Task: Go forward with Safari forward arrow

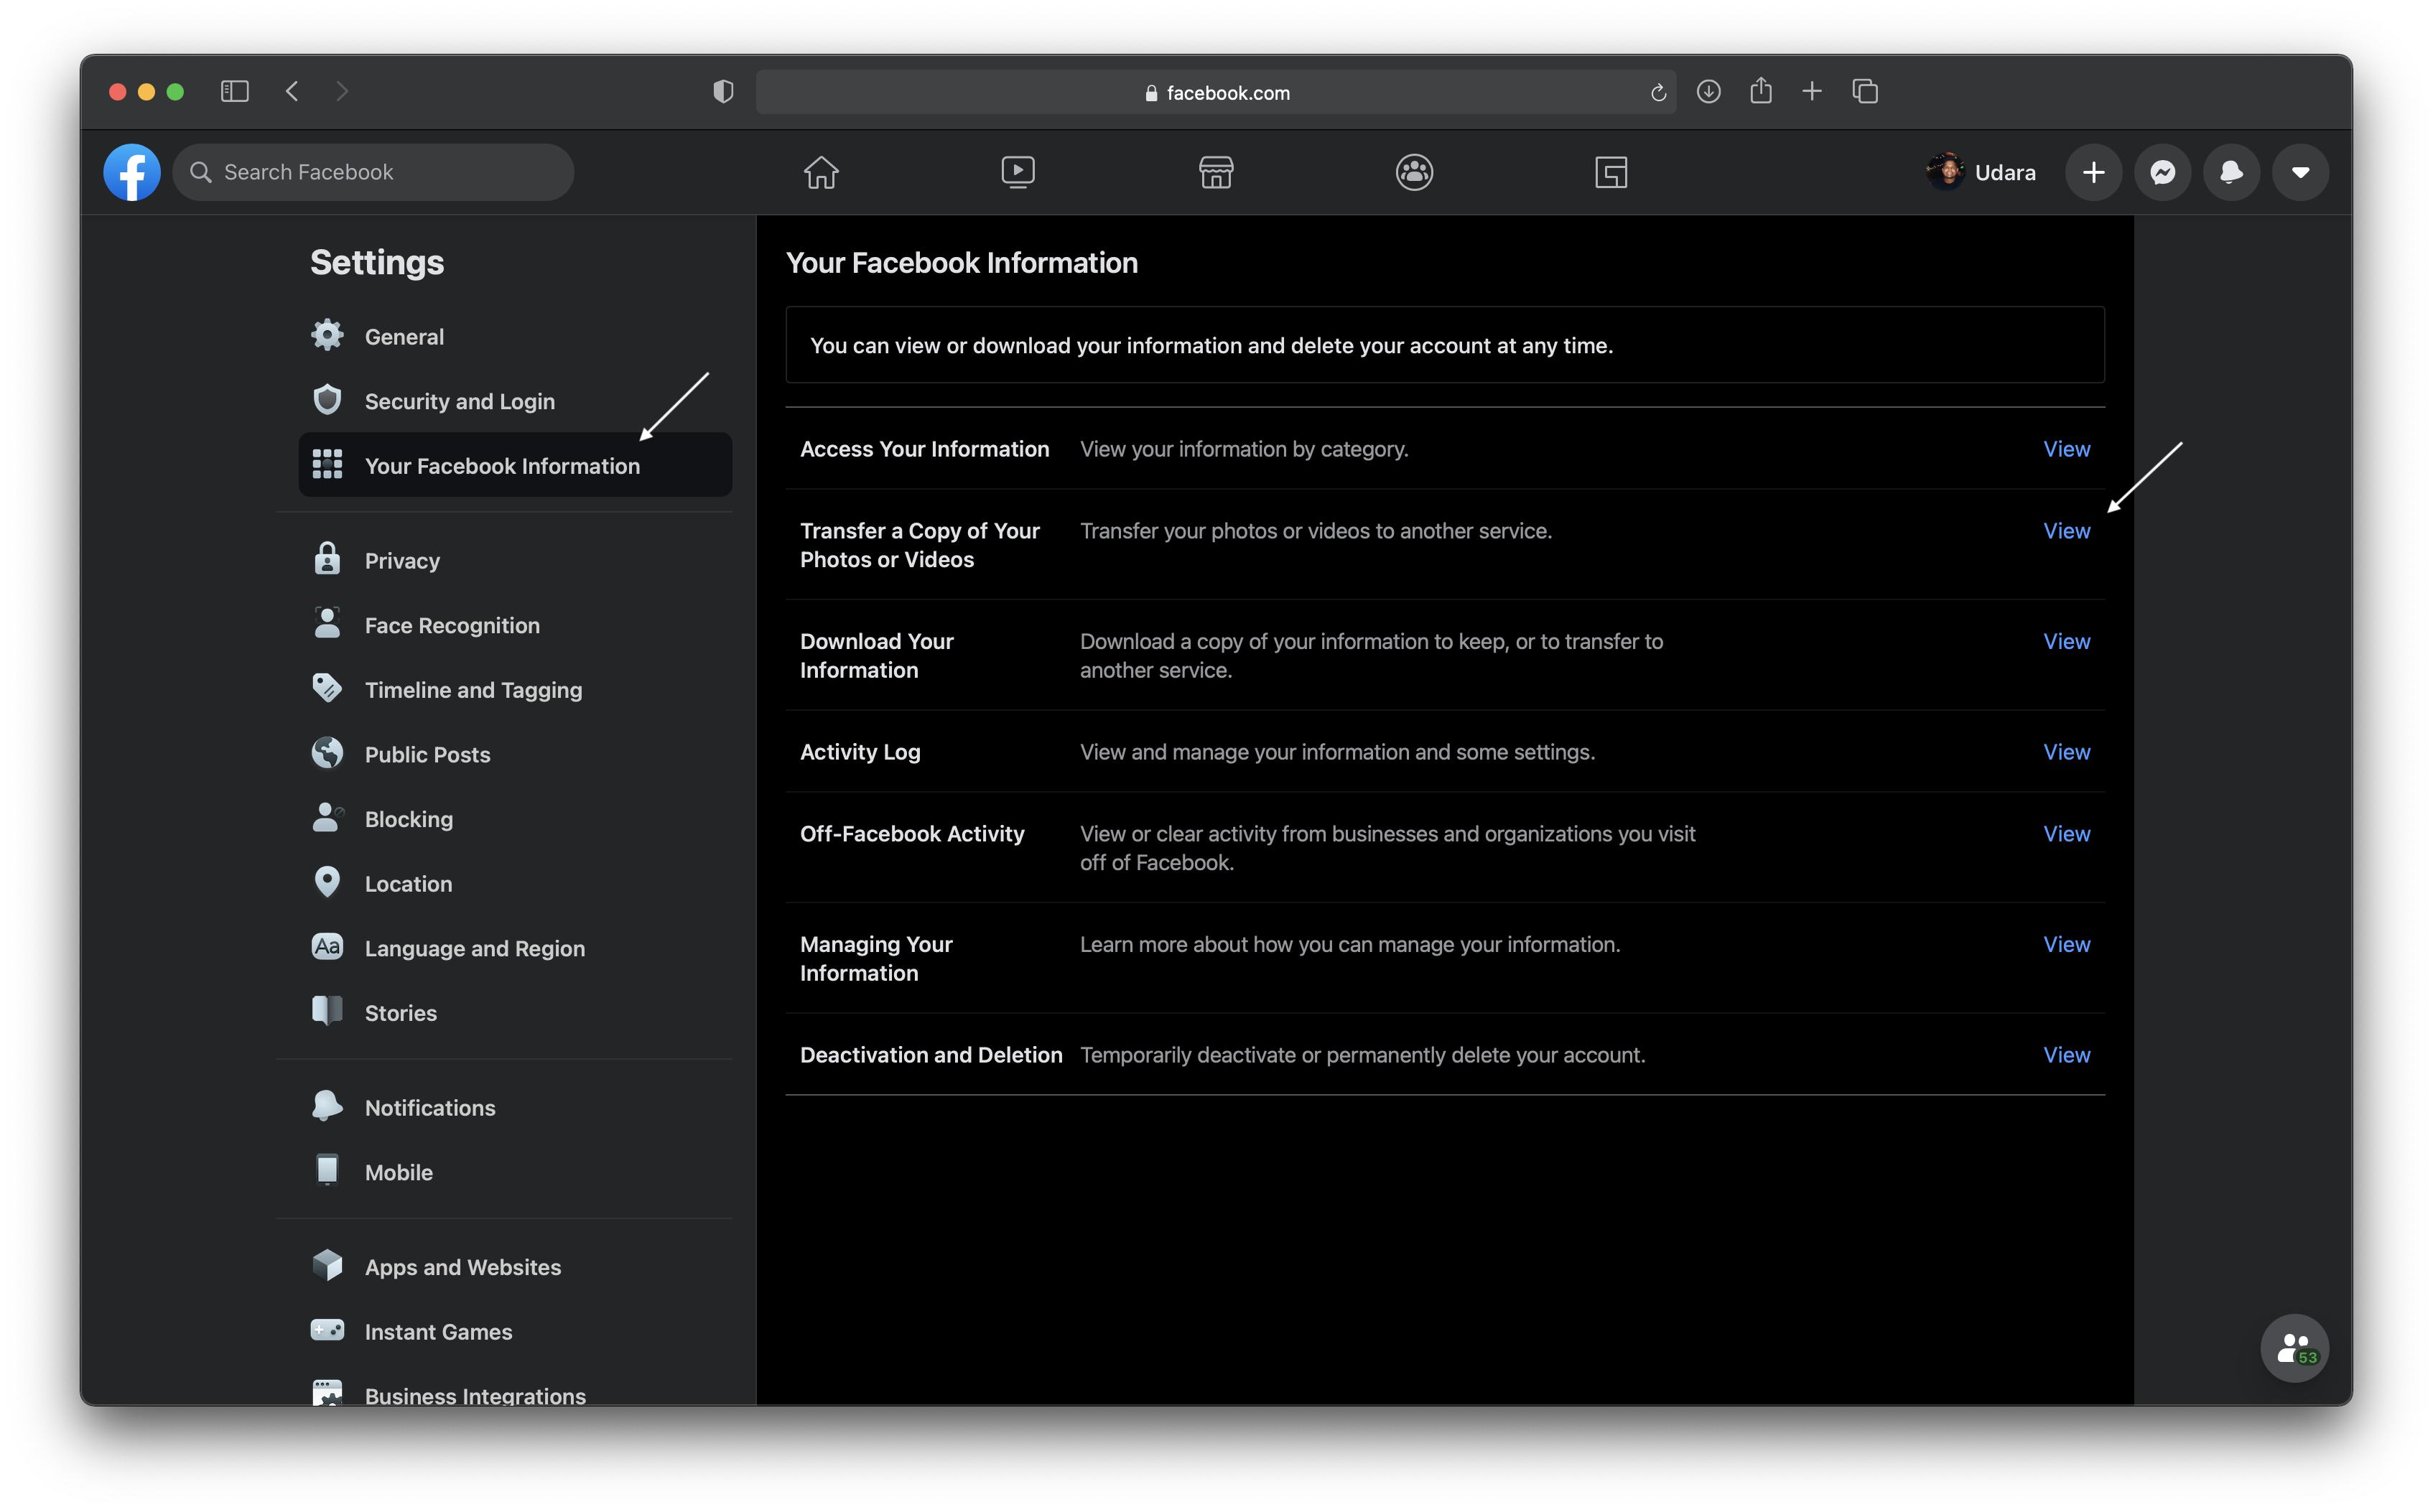Action: click(x=342, y=92)
